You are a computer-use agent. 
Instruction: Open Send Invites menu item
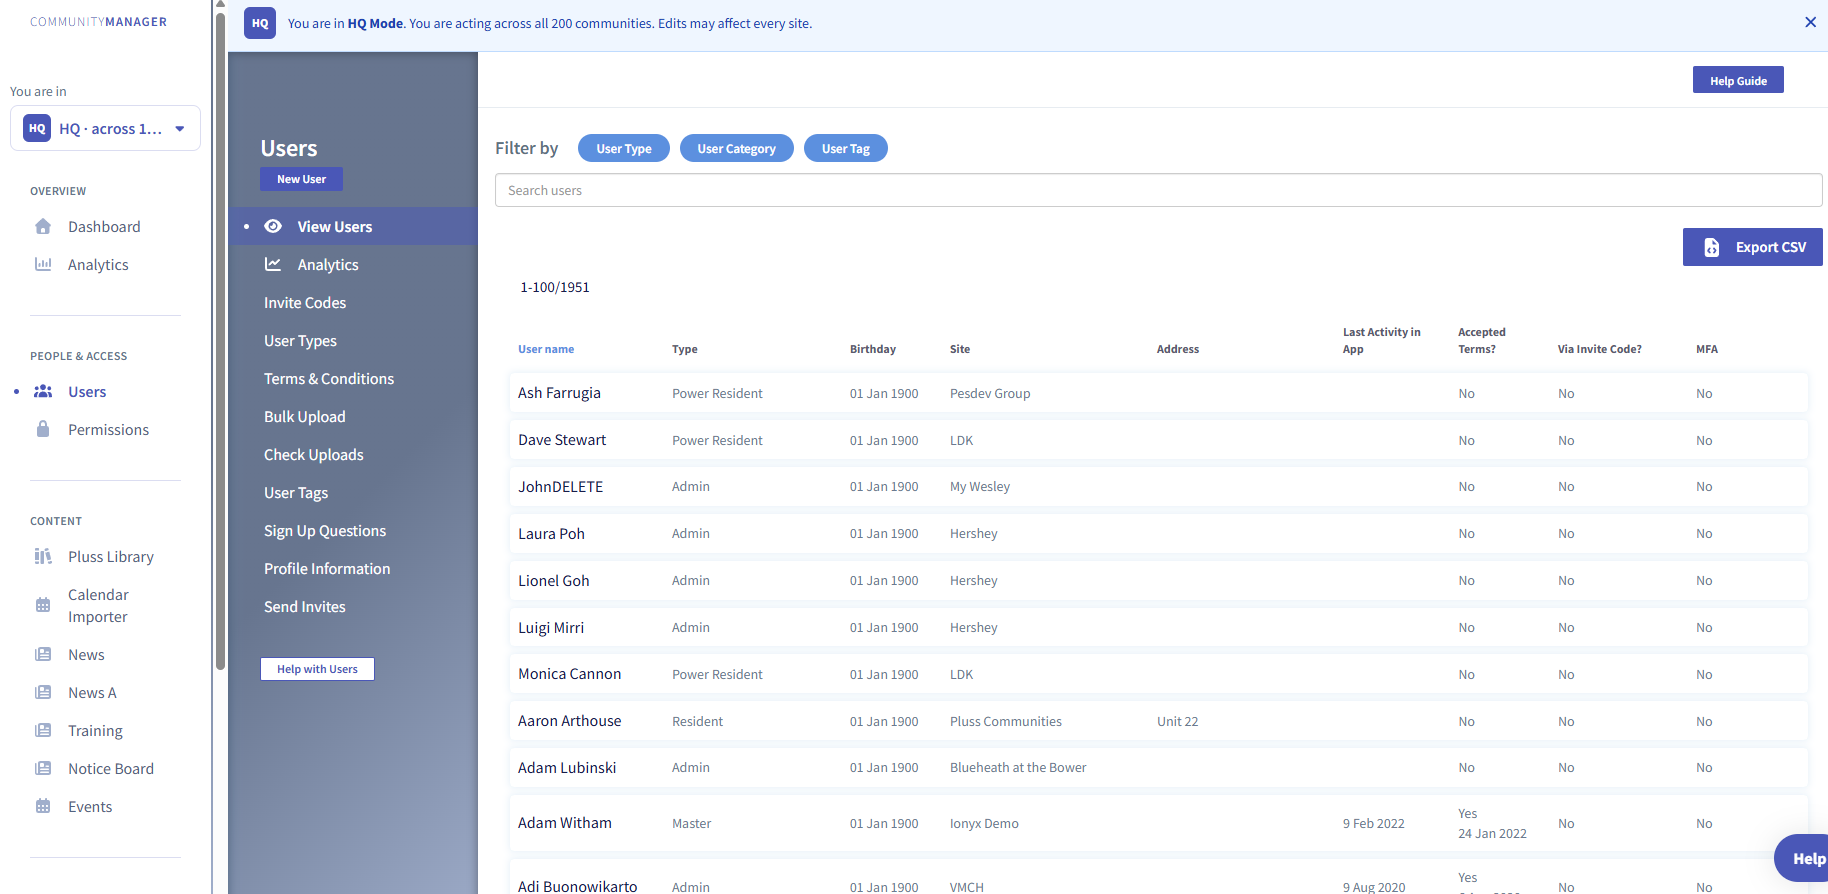[305, 606]
